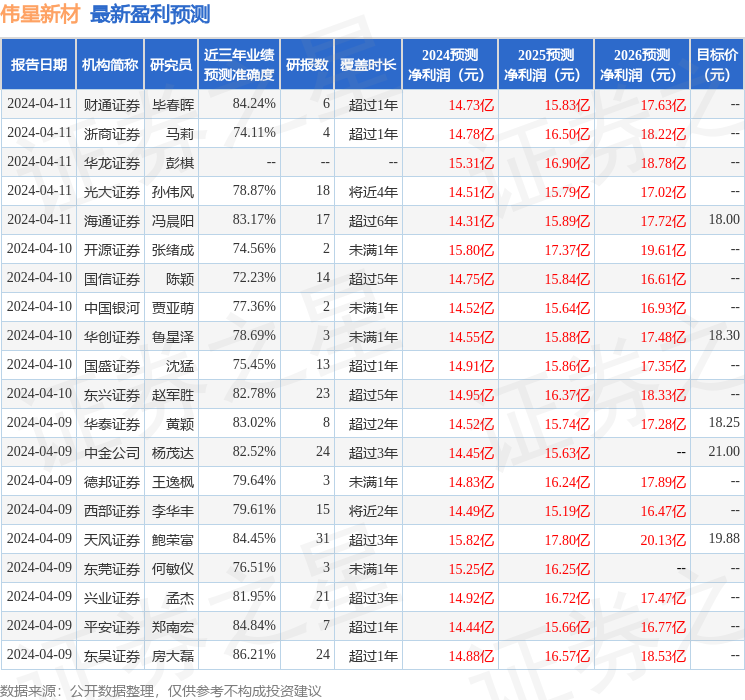Select the 海通证券 institution cell
The height and width of the screenshot is (700, 745).
pos(112,221)
